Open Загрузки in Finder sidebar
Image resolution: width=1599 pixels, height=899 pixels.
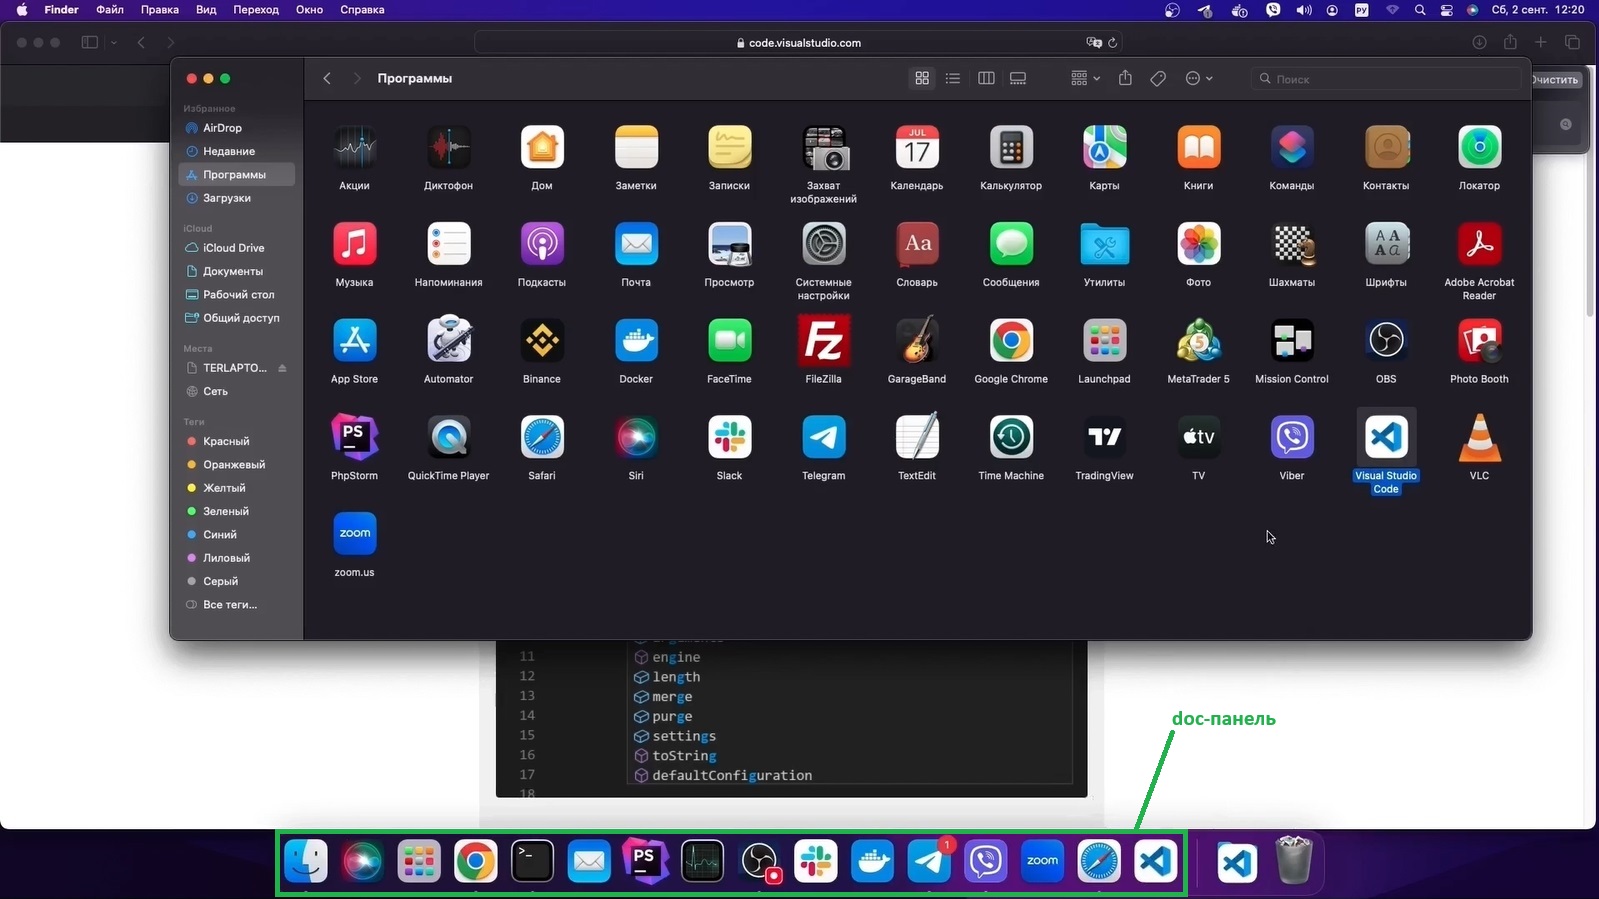pos(236,198)
